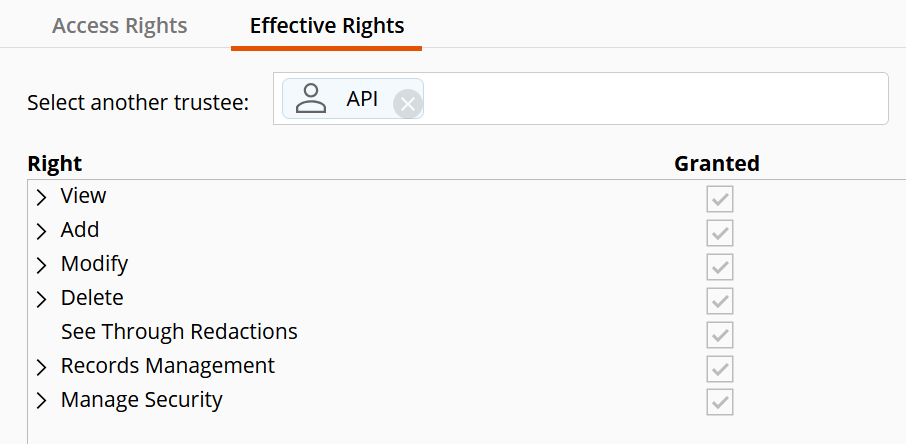Expand the Manage Security right
Screen dimensions: 906x444
click(41, 401)
